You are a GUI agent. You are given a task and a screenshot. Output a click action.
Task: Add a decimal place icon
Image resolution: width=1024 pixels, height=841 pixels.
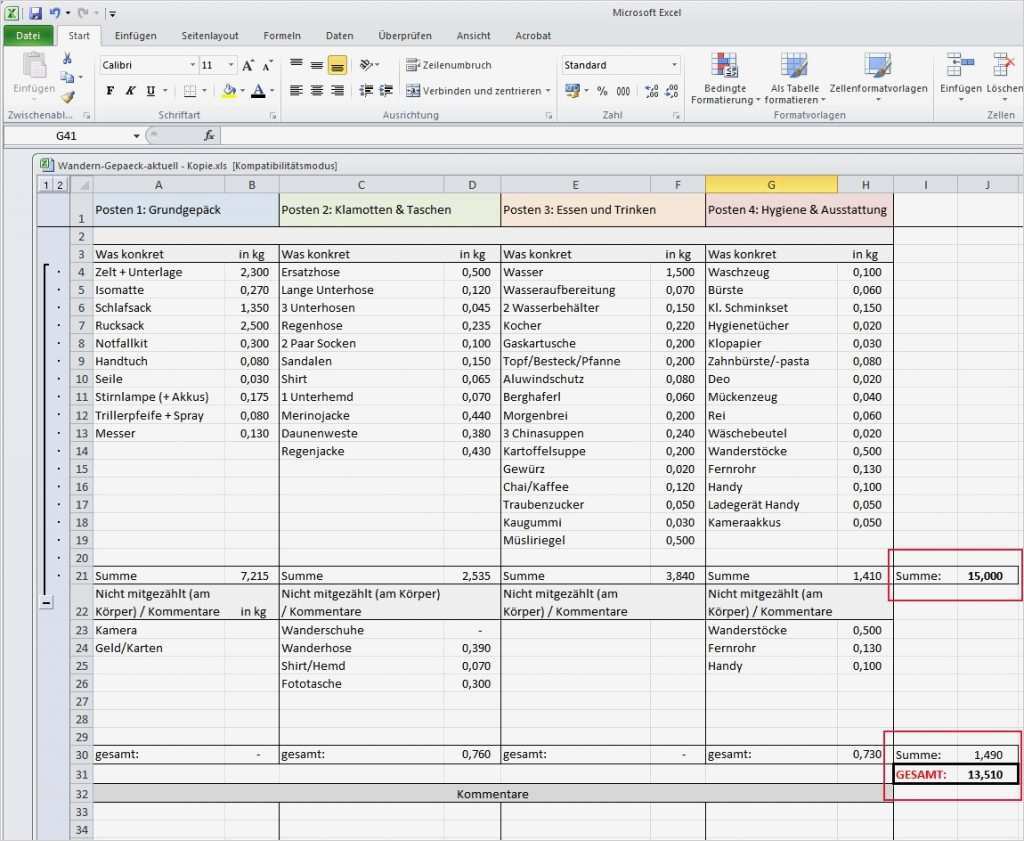(x=651, y=91)
